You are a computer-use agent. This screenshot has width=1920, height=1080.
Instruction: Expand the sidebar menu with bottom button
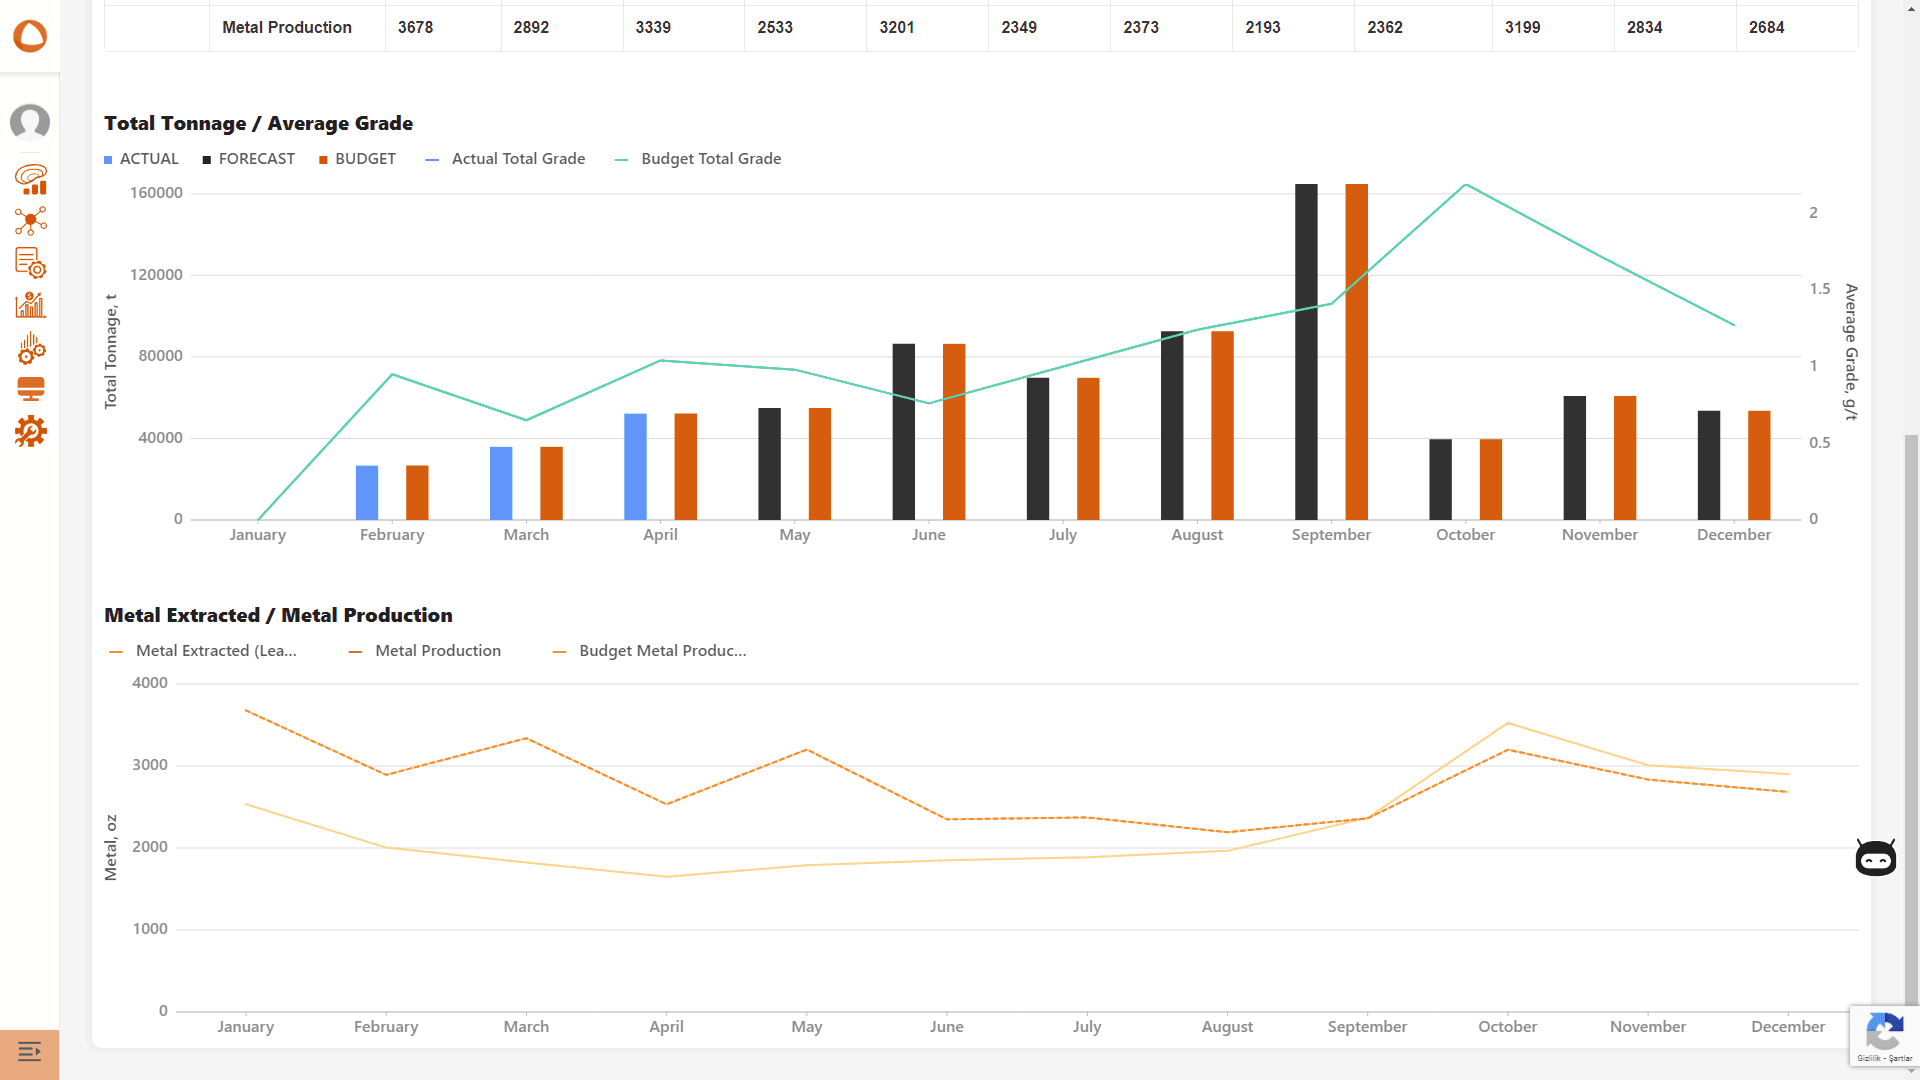(30, 1052)
